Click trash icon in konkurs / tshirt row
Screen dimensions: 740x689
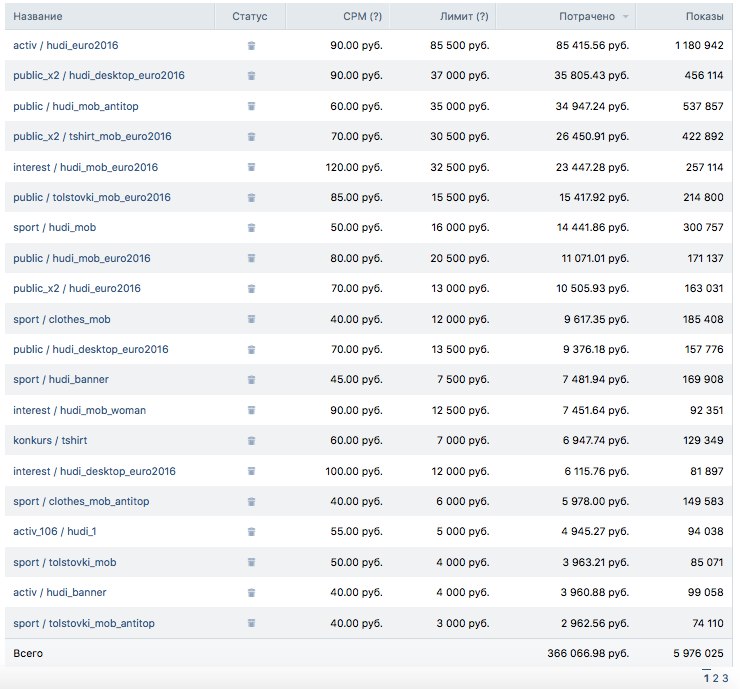[x=251, y=441]
